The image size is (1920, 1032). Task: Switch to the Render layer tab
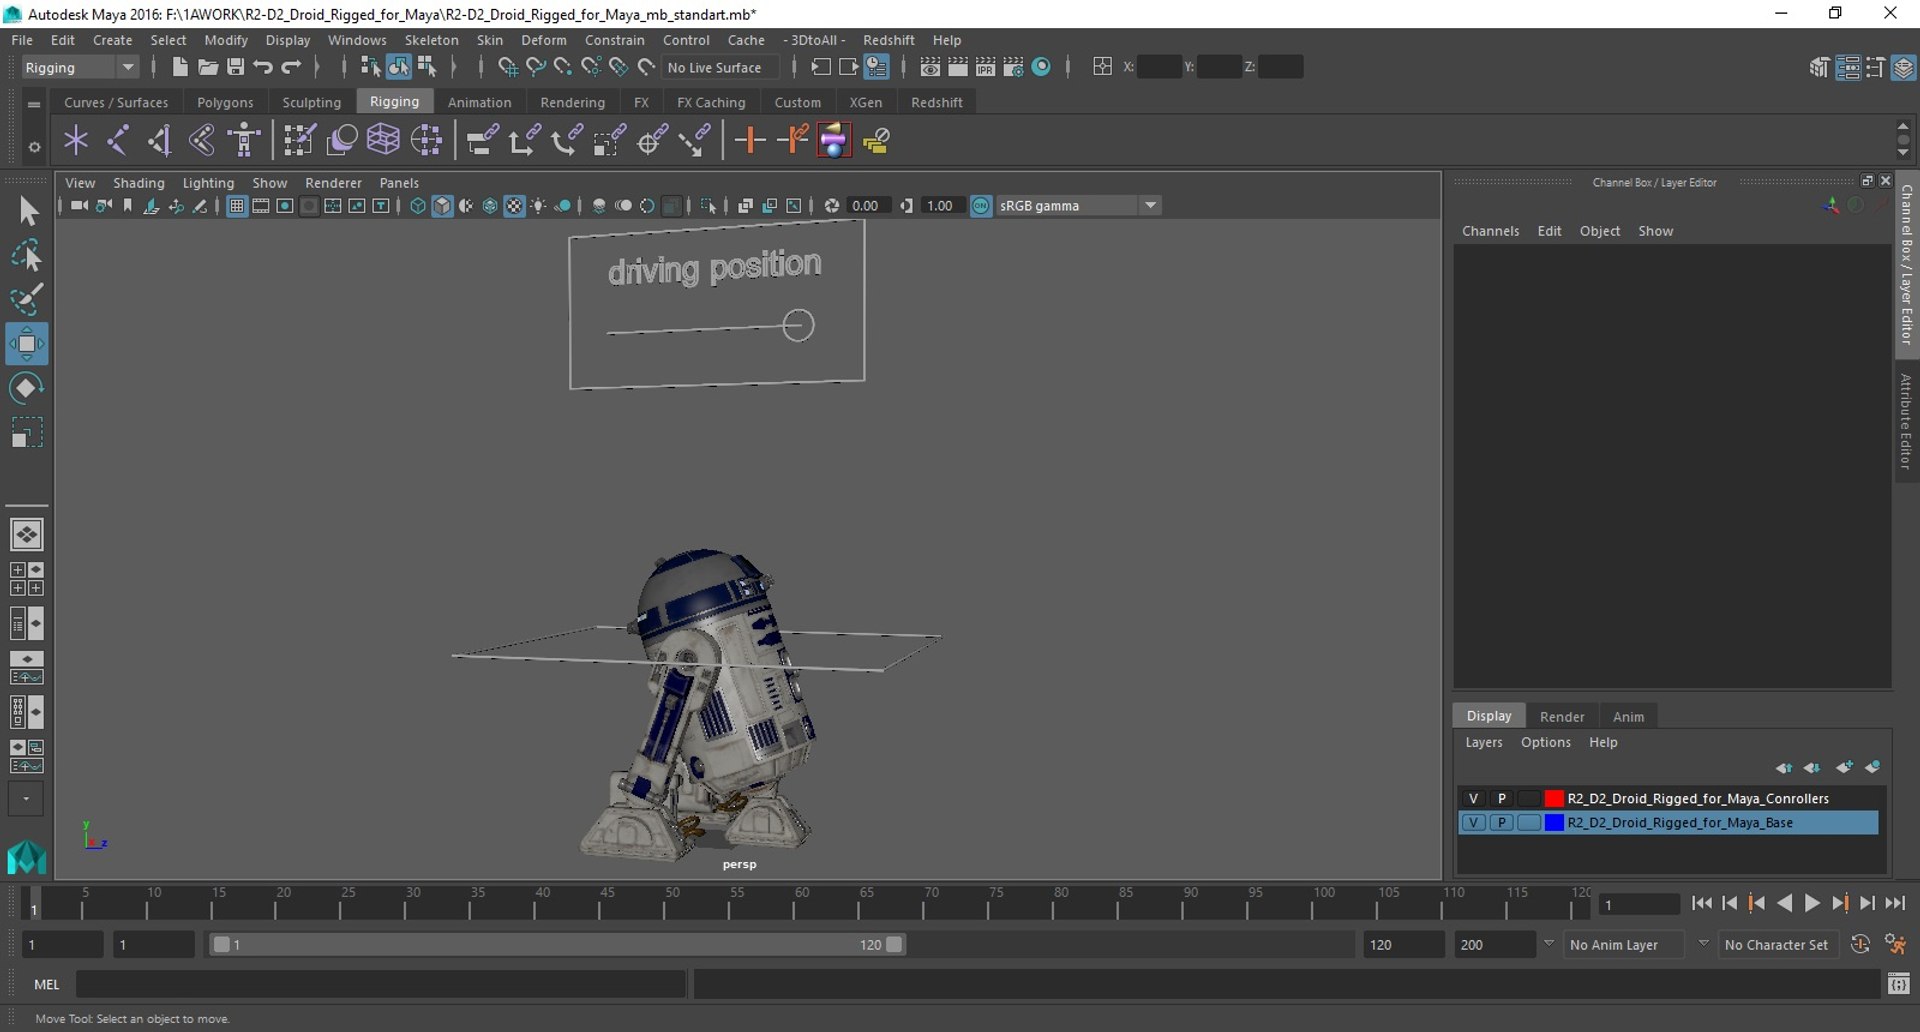pos(1562,716)
